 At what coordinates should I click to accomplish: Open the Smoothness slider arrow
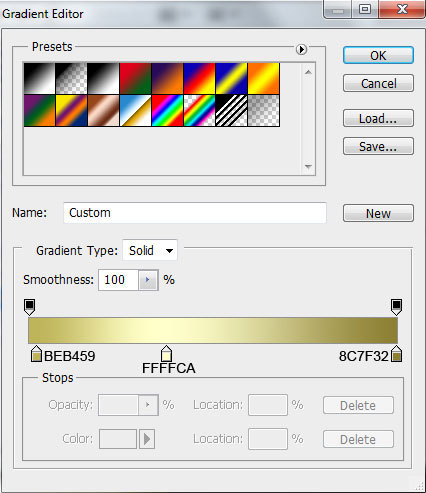coord(148,280)
